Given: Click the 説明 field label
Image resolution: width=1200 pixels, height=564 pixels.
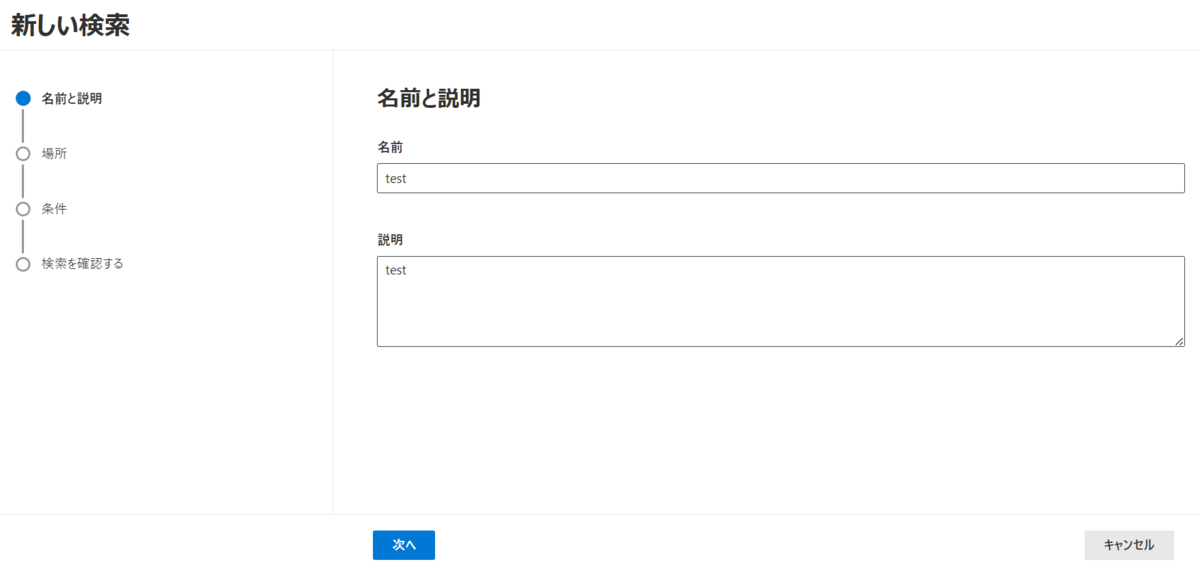Looking at the screenshot, I should (x=390, y=240).
